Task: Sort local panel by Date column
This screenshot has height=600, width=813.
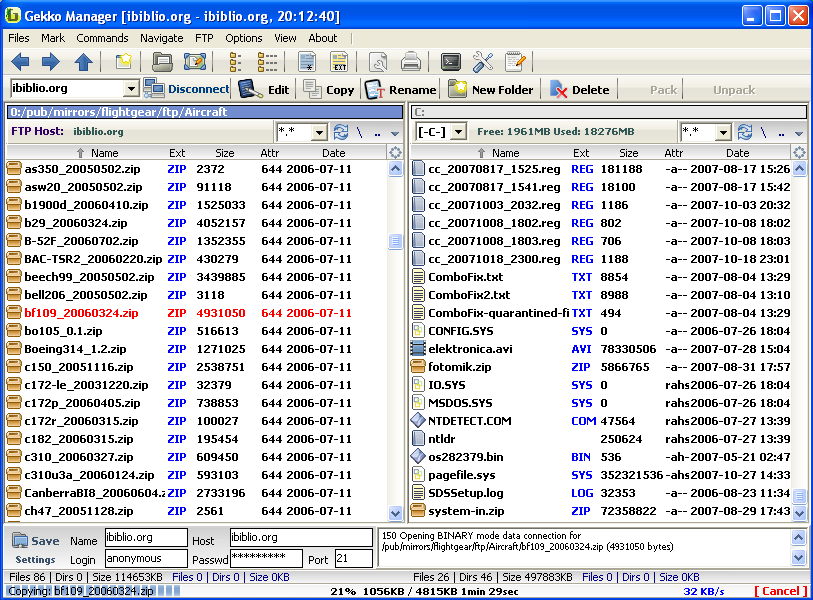Action: (x=737, y=153)
